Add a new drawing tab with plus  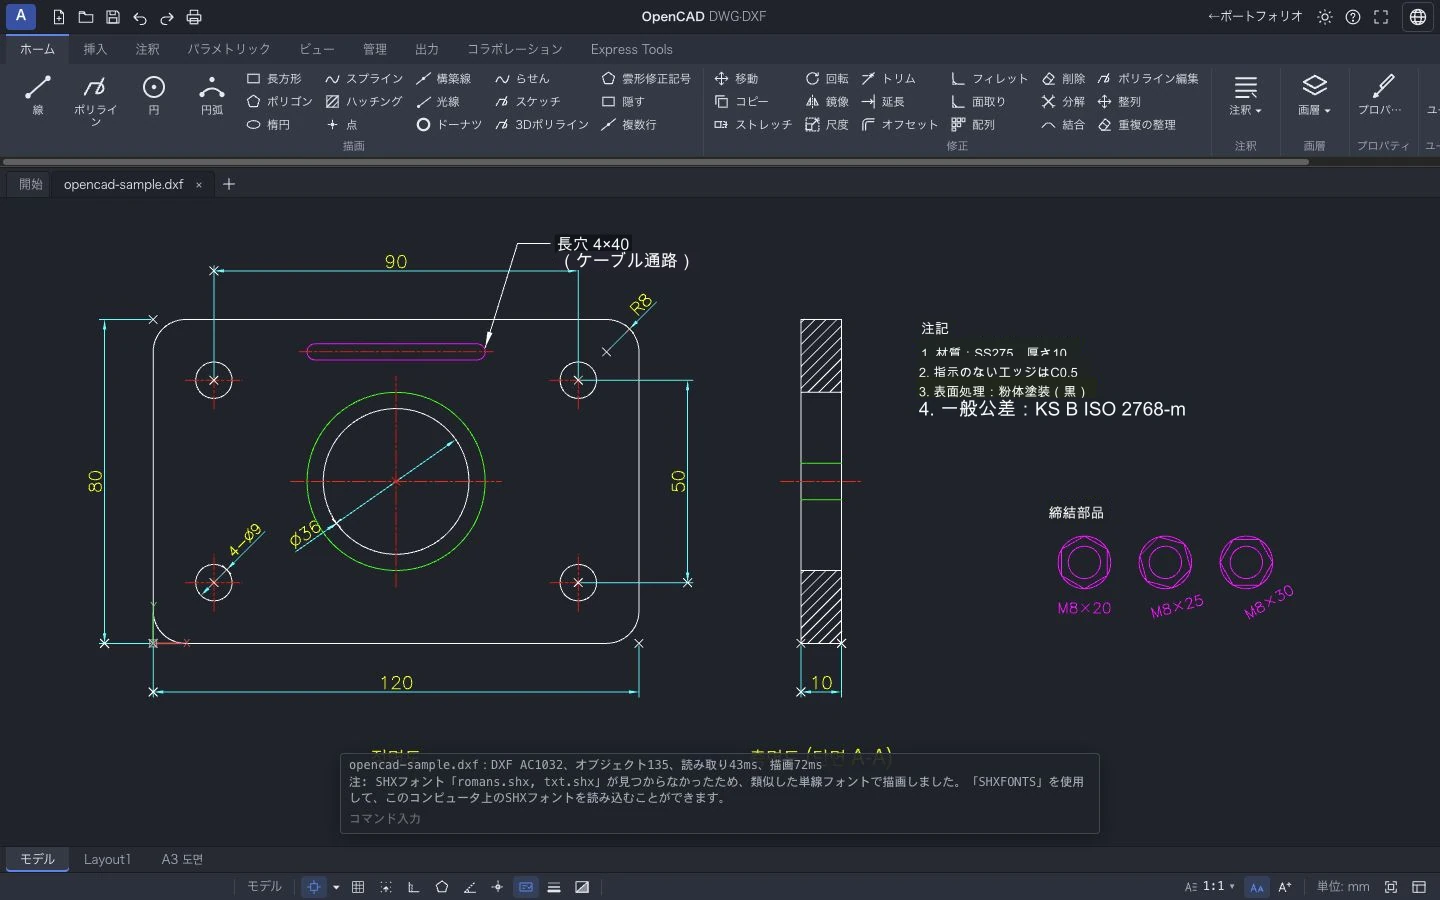[x=229, y=184]
